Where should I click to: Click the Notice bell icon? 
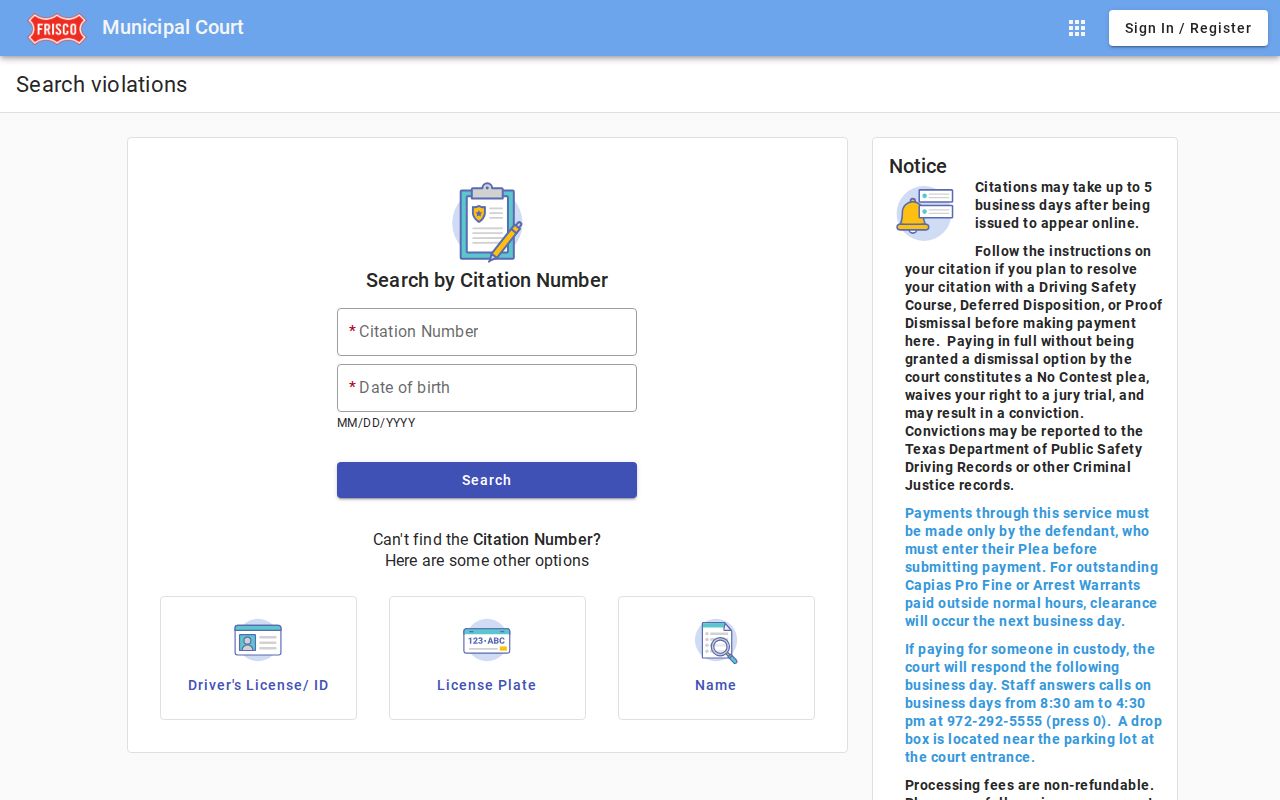pyautogui.click(x=924, y=213)
